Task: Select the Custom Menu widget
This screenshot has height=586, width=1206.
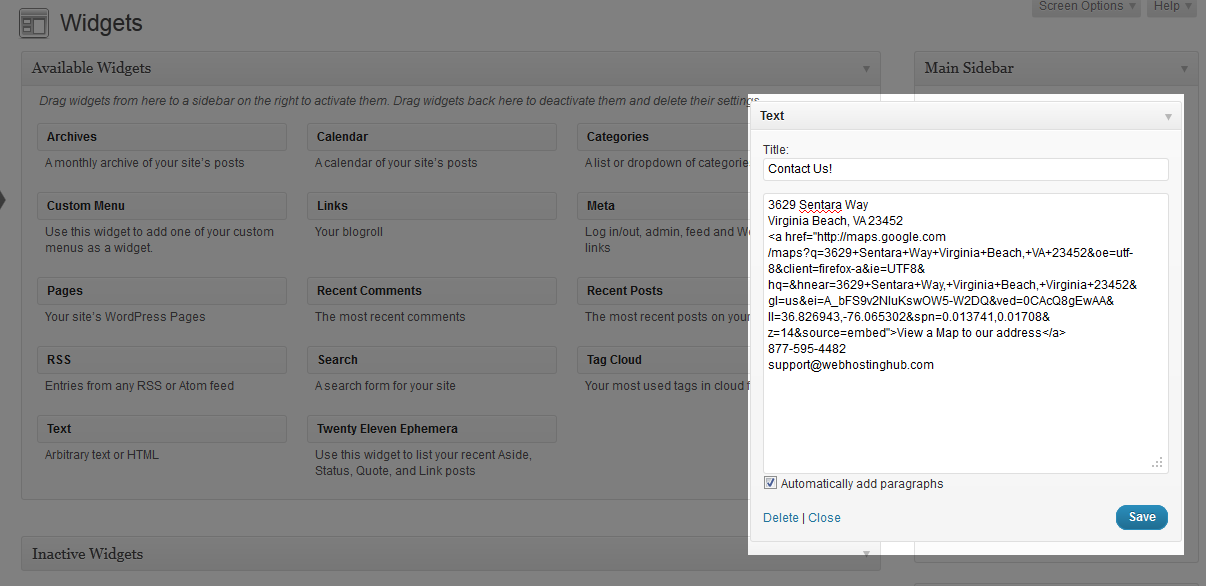Action: point(161,206)
